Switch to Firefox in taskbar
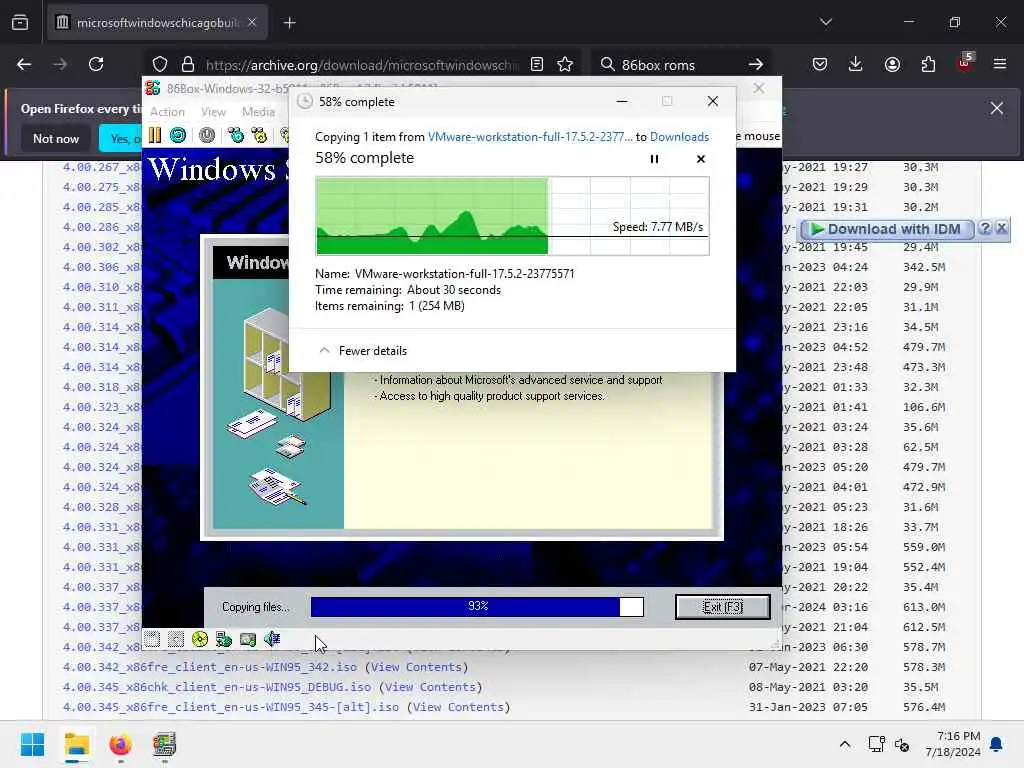 click(x=120, y=744)
